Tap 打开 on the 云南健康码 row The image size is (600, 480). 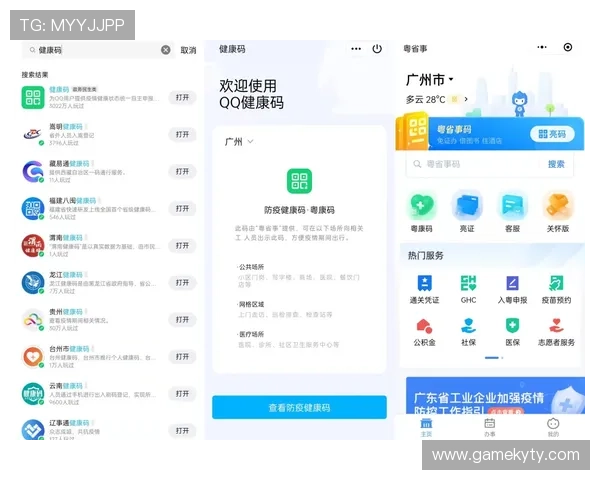pyautogui.click(x=182, y=394)
